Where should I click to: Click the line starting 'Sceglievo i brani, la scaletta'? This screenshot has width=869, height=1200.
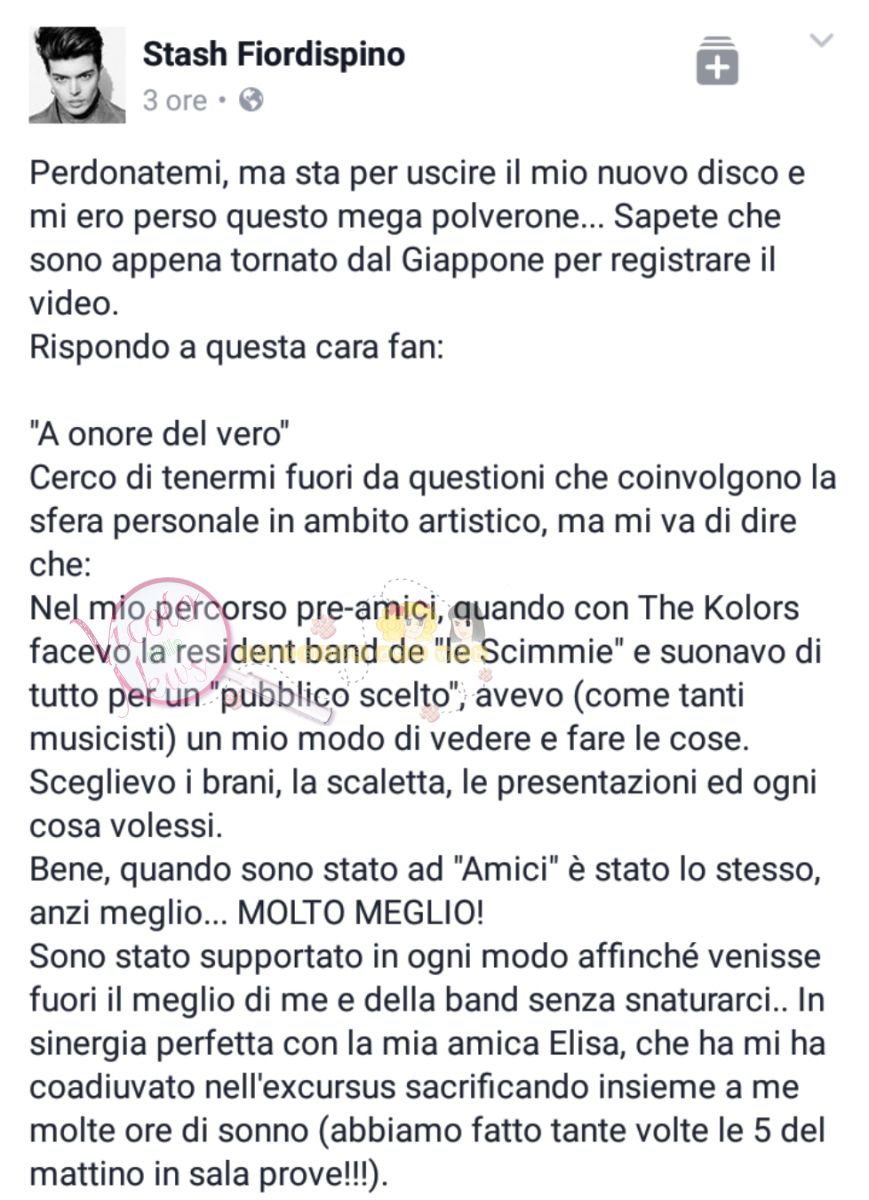click(423, 783)
